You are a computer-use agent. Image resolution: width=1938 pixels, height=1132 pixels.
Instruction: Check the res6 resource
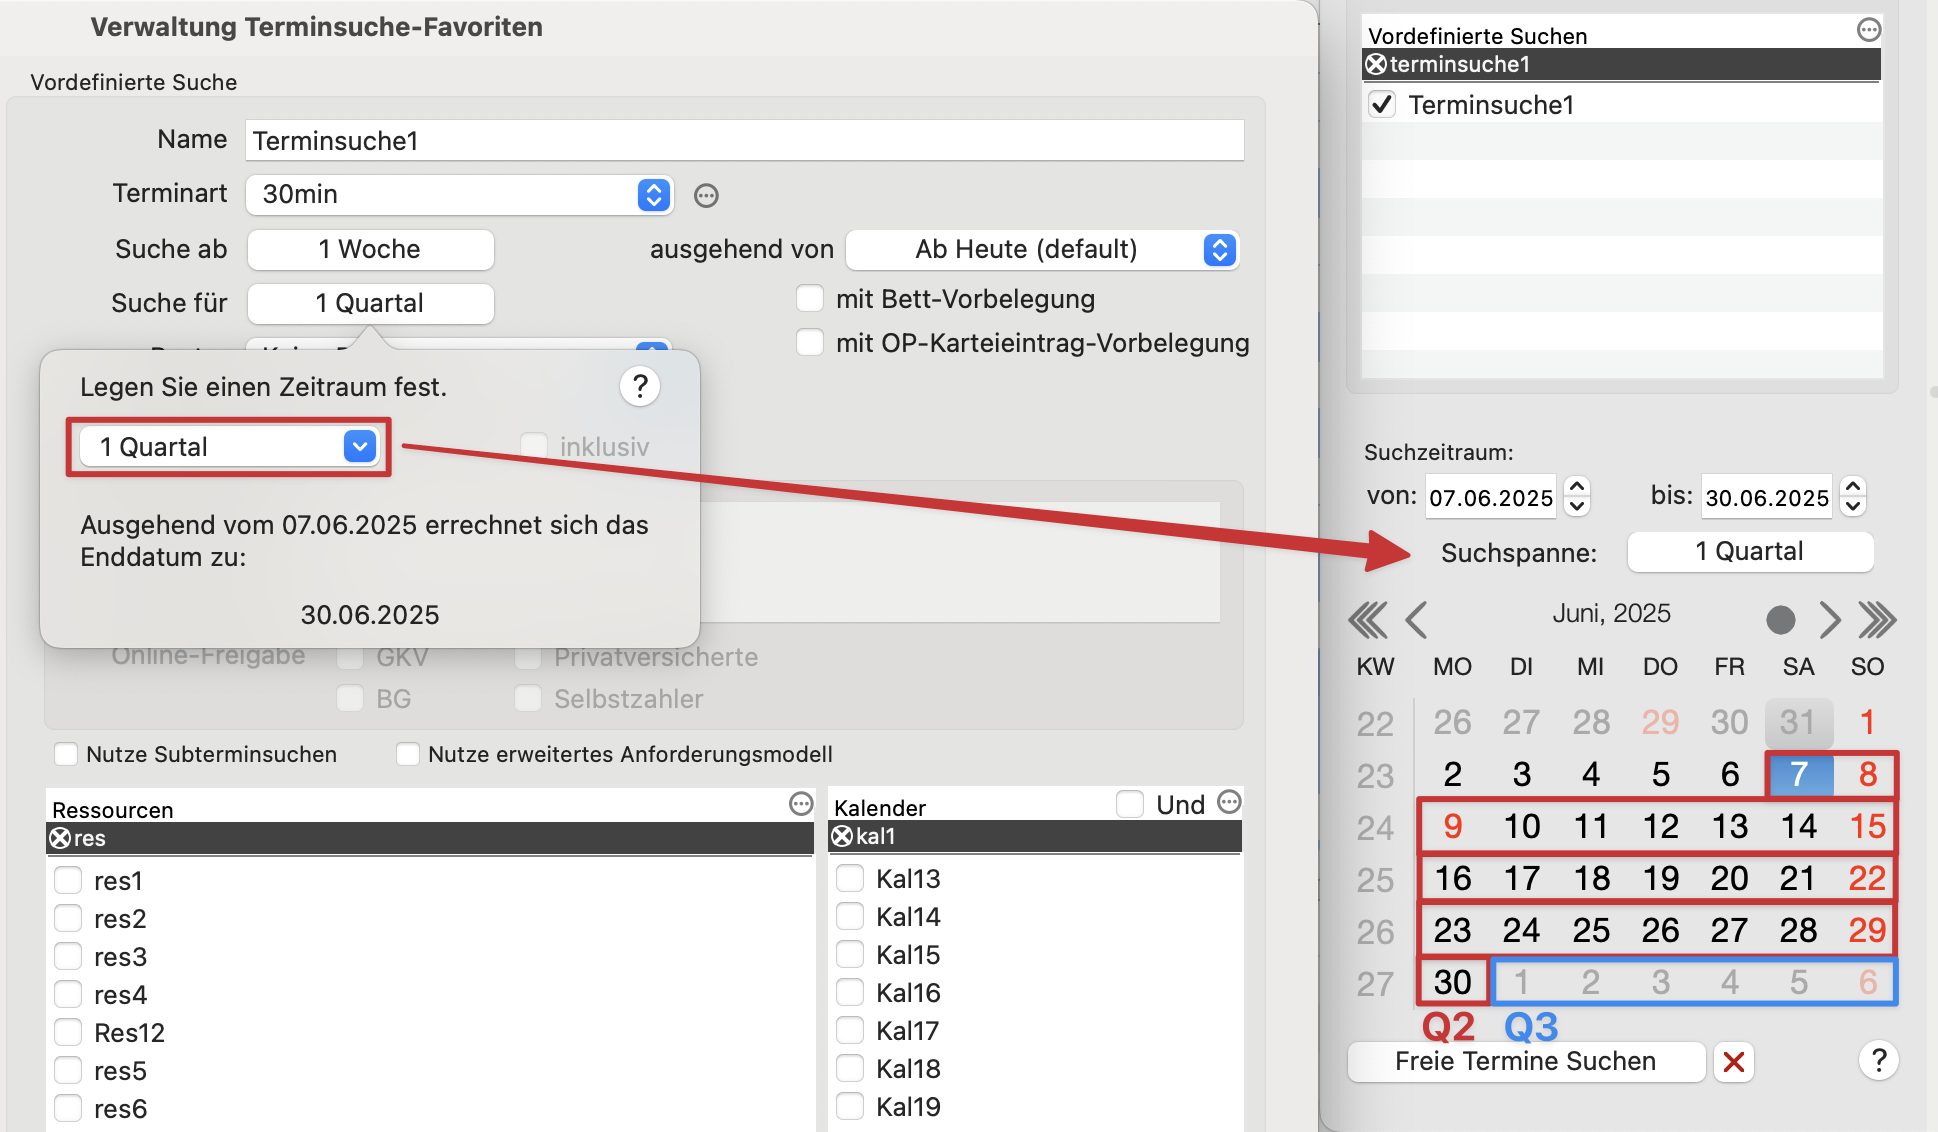pyautogui.click(x=68, y=1108)
